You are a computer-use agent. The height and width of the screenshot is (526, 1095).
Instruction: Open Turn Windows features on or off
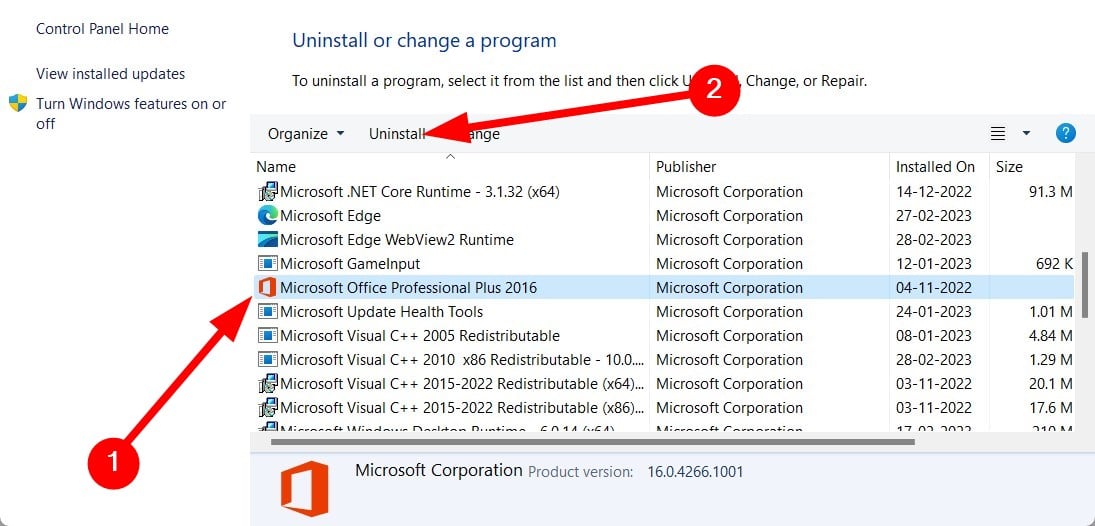point(131,114)
